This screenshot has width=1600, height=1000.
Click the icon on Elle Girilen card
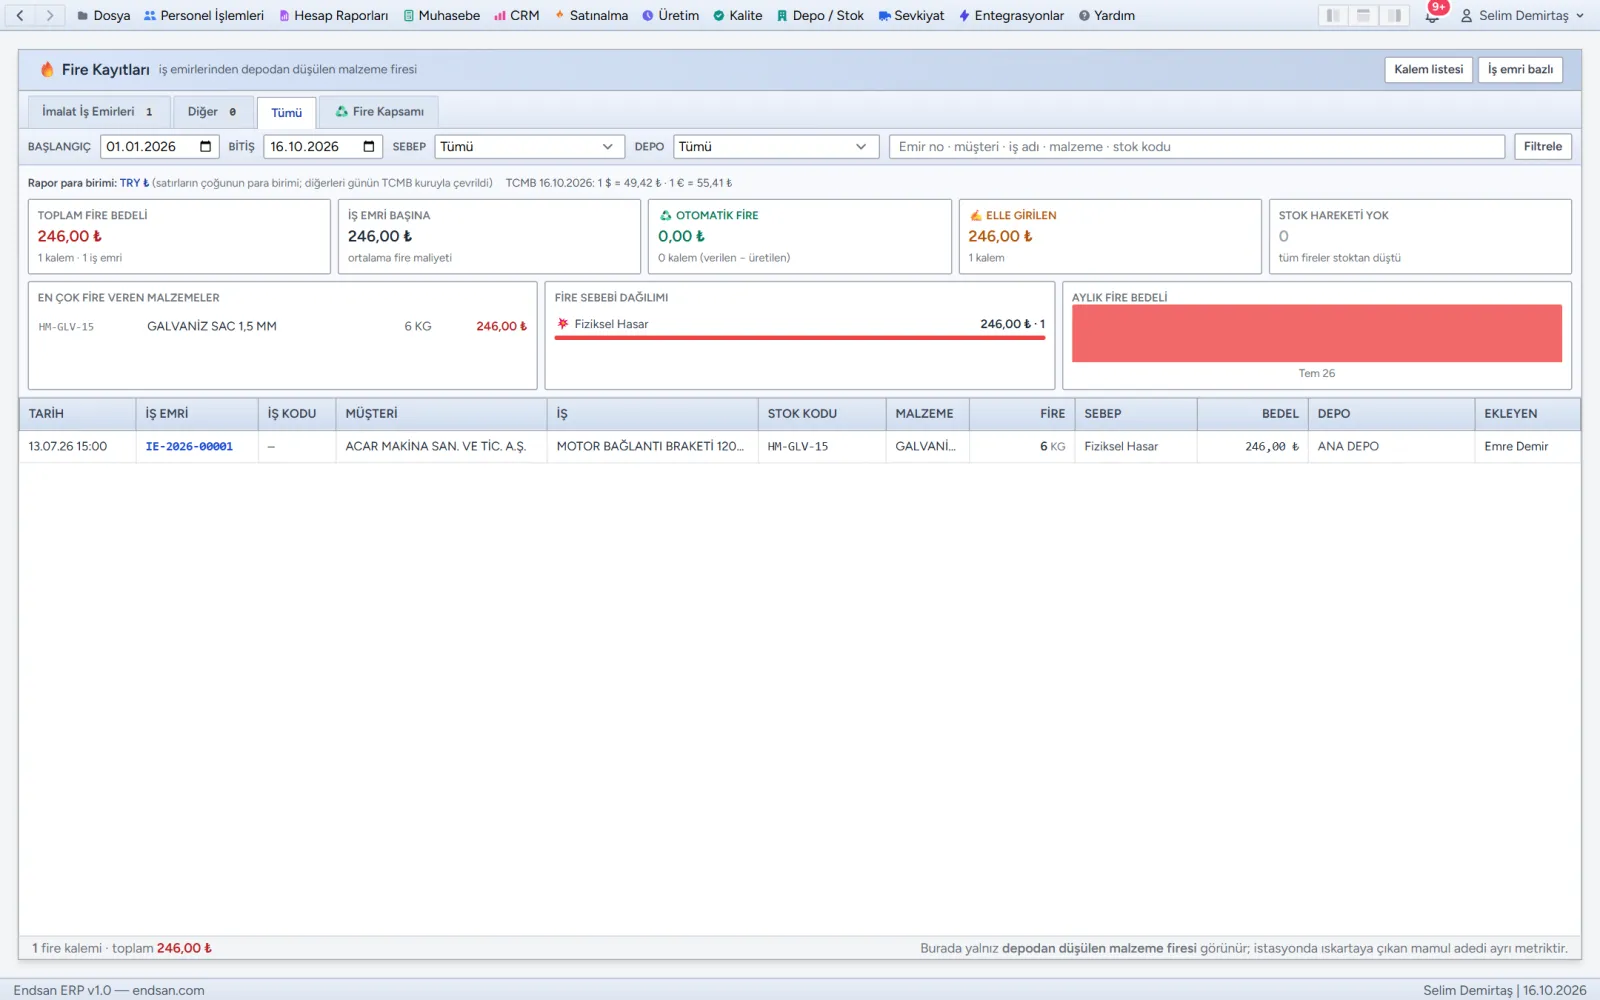tap(976, 215)
